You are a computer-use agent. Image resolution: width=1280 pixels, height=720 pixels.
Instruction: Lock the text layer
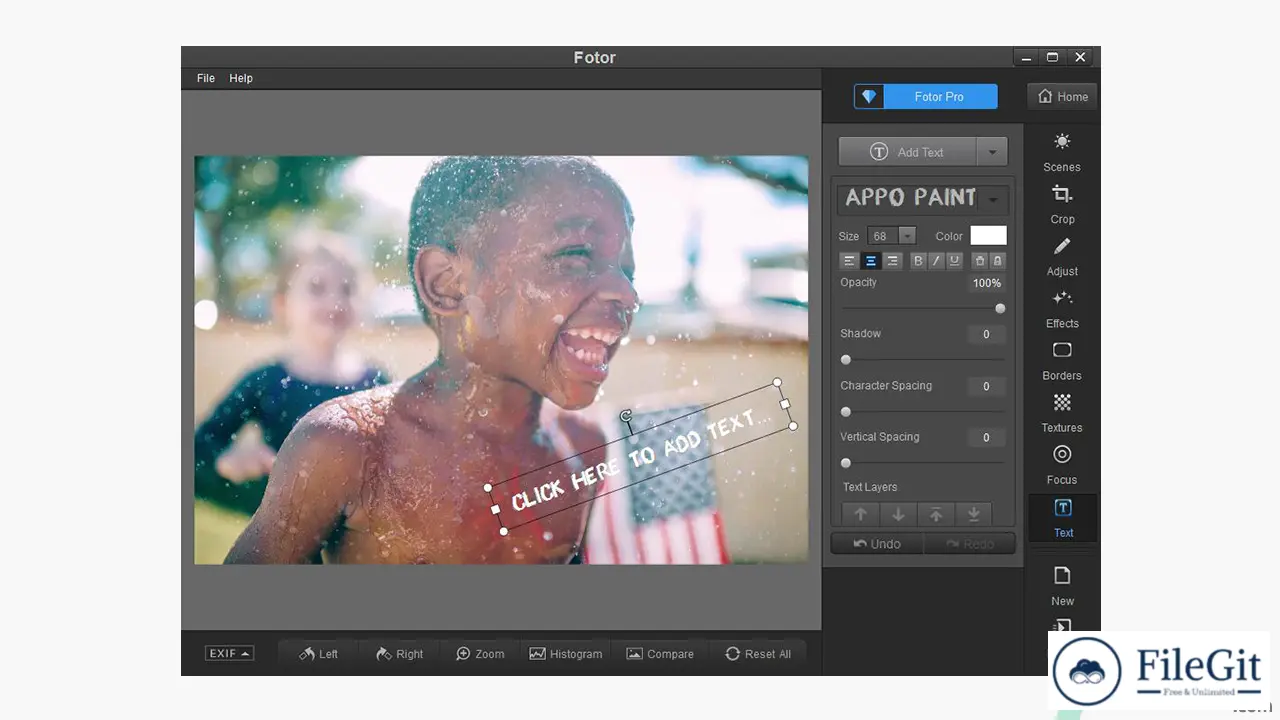pos(997,261)
